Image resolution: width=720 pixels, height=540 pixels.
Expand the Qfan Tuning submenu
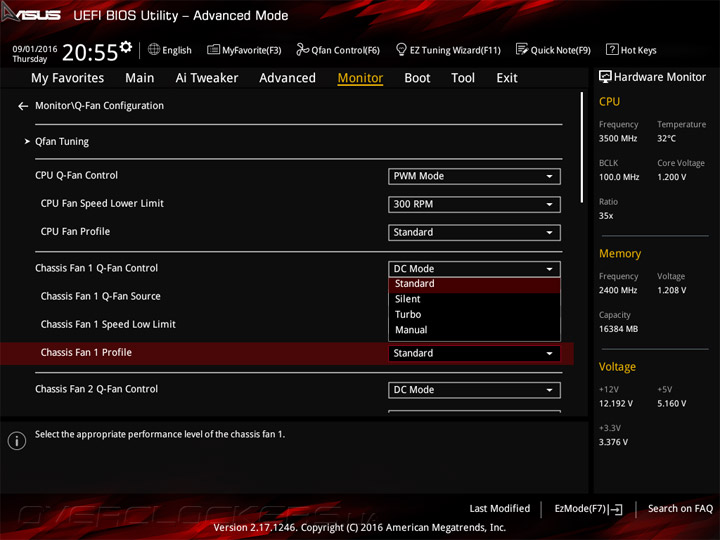[62, 141]
